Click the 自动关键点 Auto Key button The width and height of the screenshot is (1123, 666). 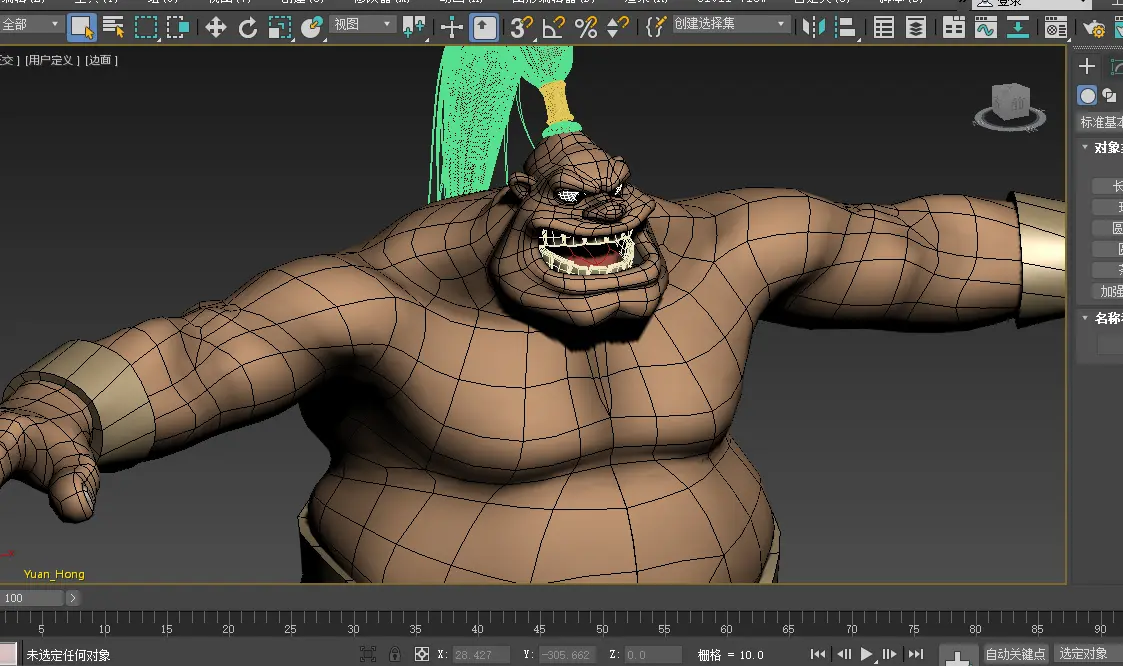click(1015, 654)
